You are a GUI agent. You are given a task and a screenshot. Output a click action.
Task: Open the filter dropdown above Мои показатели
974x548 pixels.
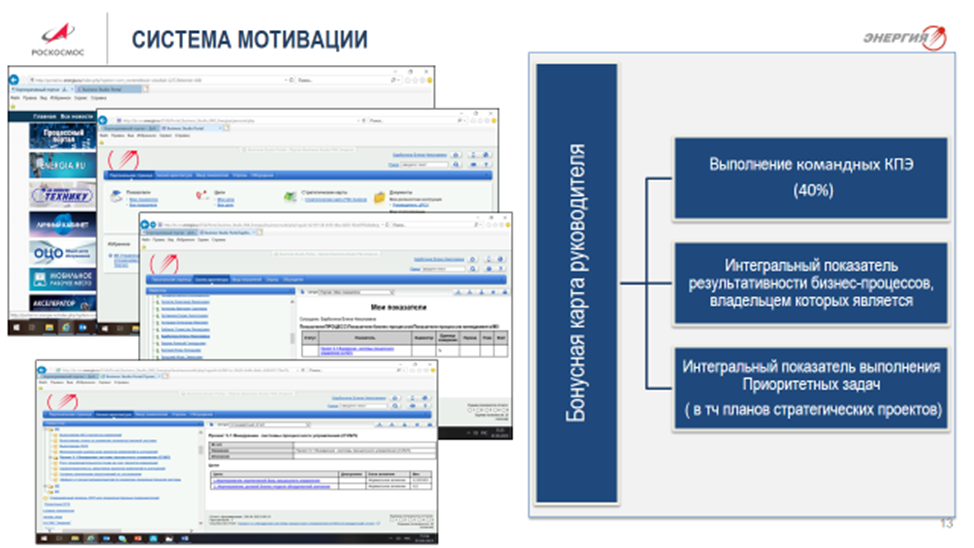point(360,293)
